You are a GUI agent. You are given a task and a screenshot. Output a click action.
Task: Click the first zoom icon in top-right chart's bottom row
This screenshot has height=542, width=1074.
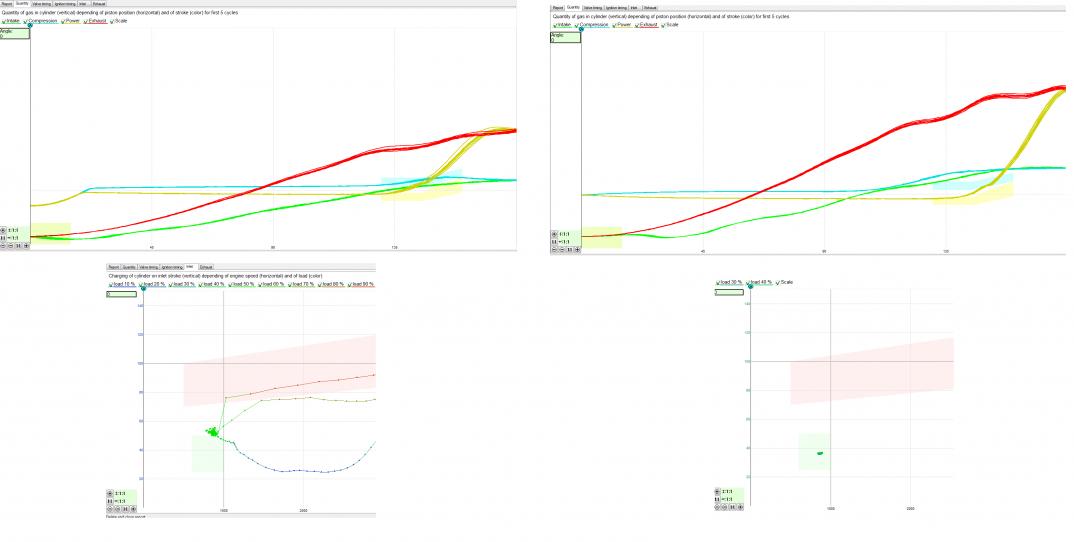tap(555, 249)
